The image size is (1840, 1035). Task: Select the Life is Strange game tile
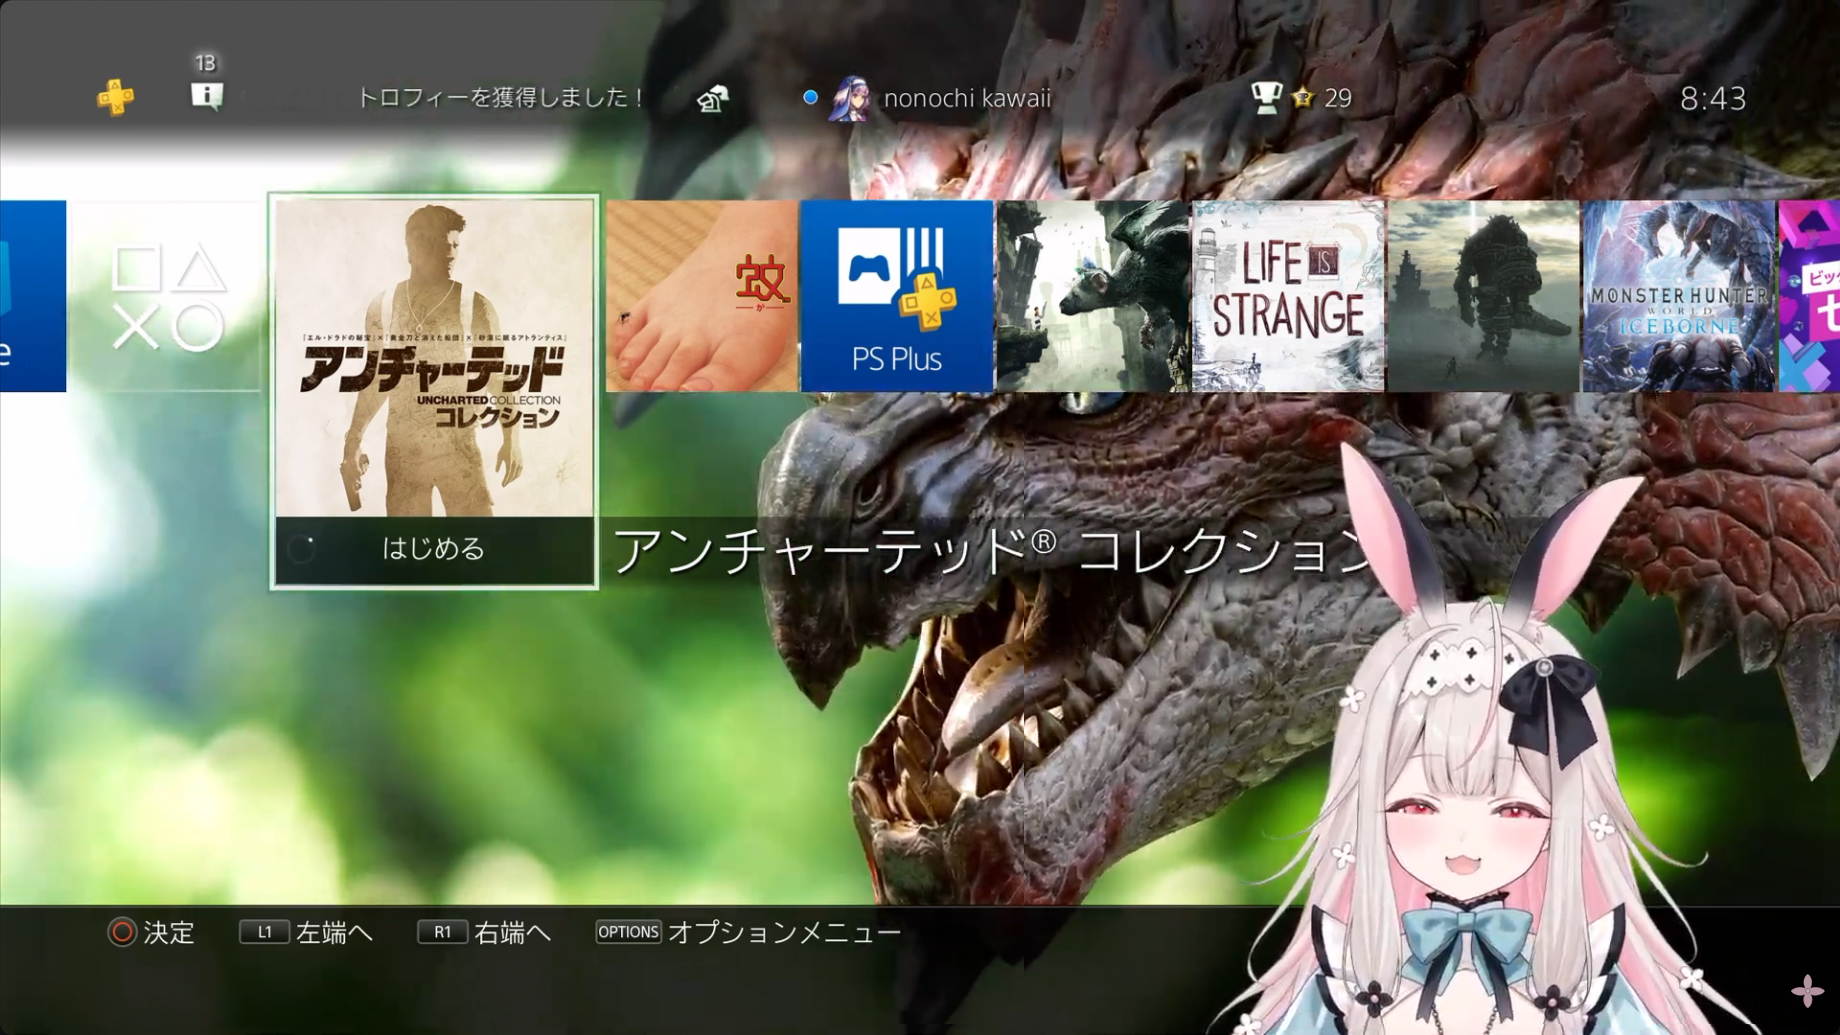coord(1288,296)
